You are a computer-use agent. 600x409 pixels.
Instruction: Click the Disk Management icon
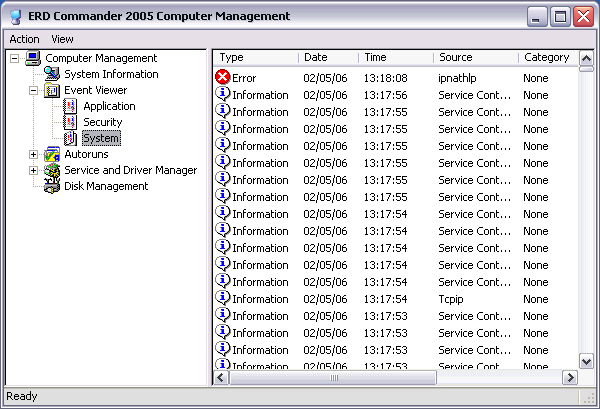click(x=52, y=186)
